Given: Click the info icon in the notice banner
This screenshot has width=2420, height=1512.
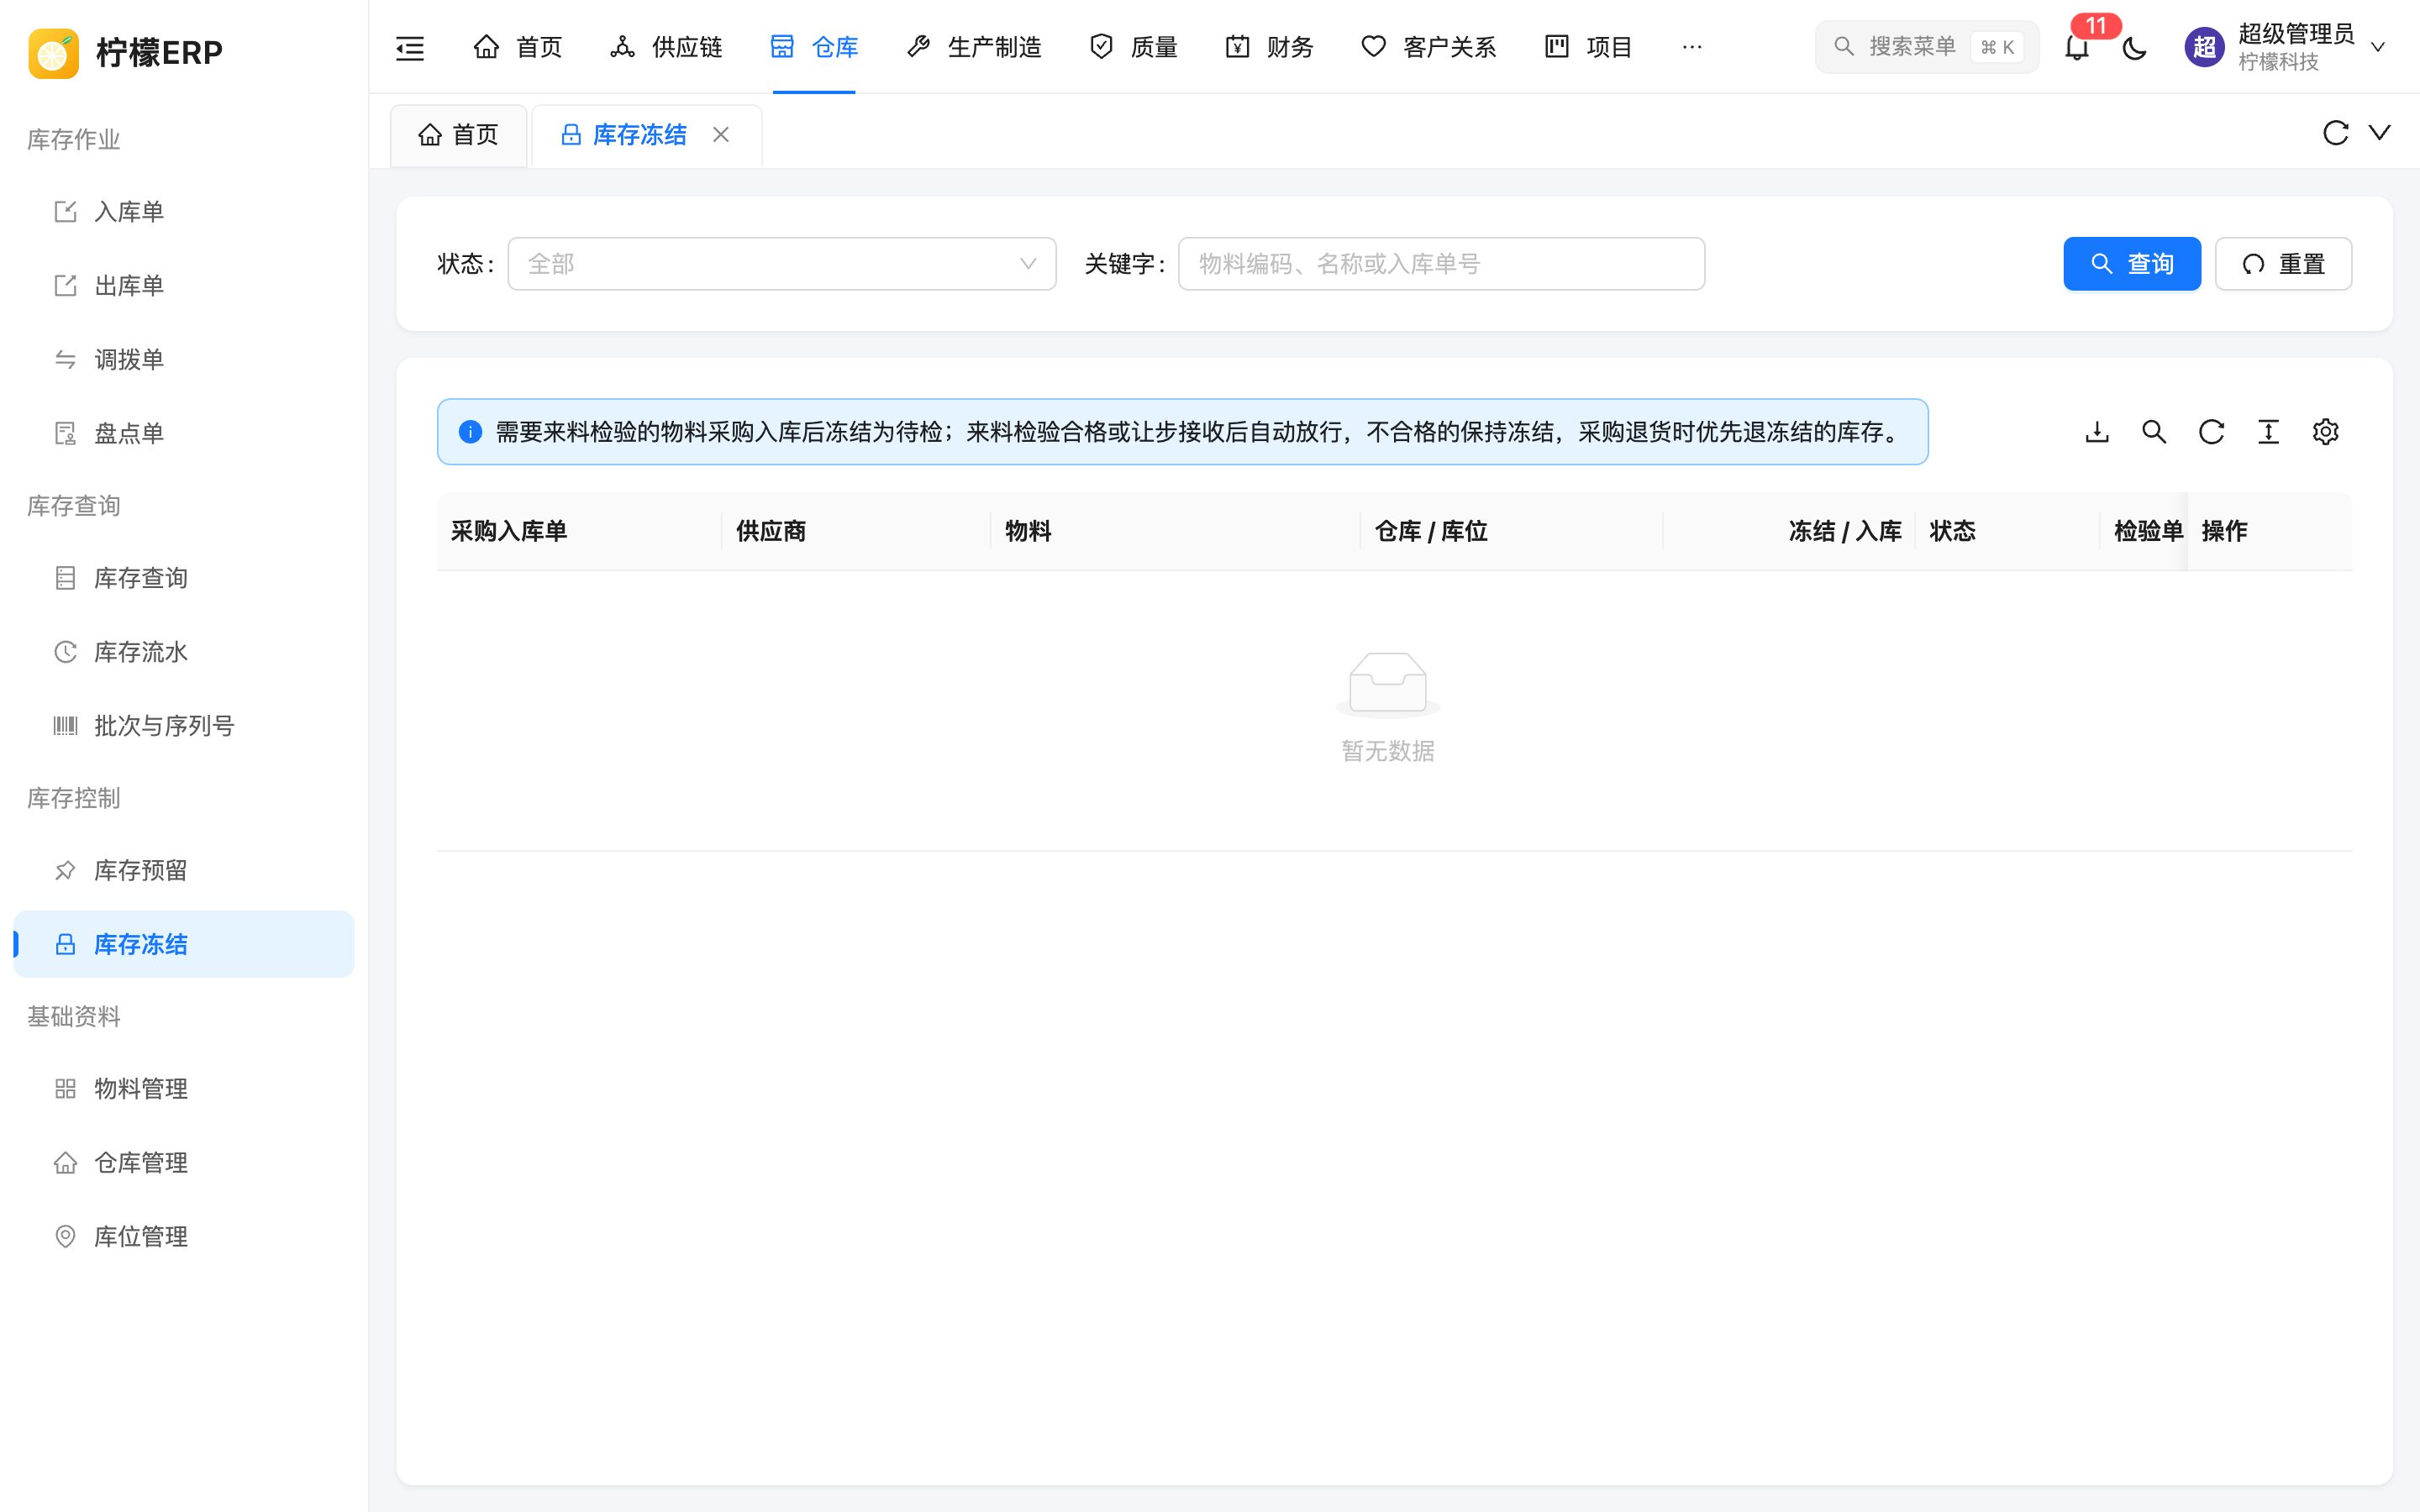Looking at the screenshot, I should coord(470,432).
